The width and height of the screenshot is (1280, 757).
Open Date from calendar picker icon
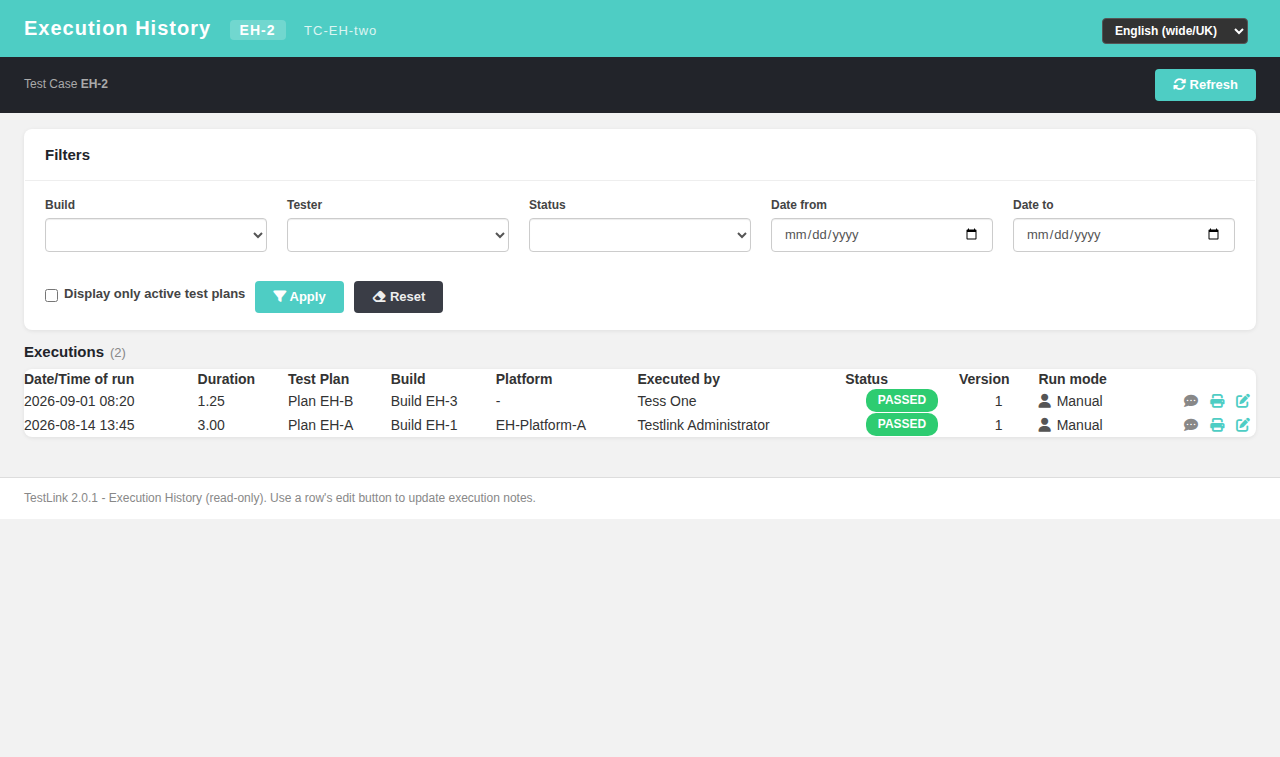point(971,235)
